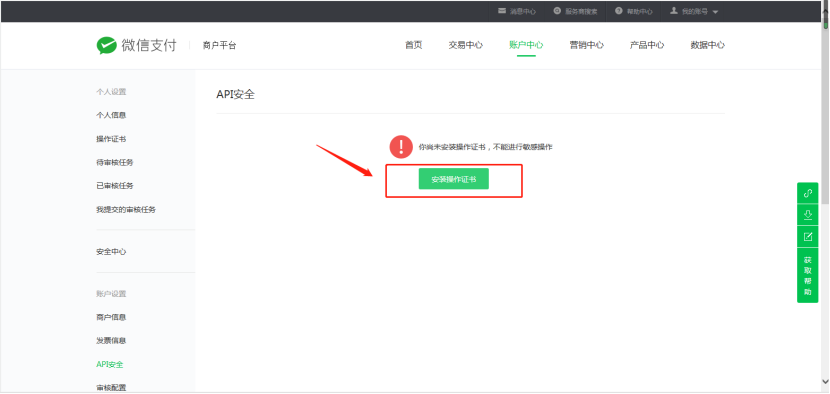Open the 营销中心 tab
The width and height of the screenshot is (830, 394).
587,45
